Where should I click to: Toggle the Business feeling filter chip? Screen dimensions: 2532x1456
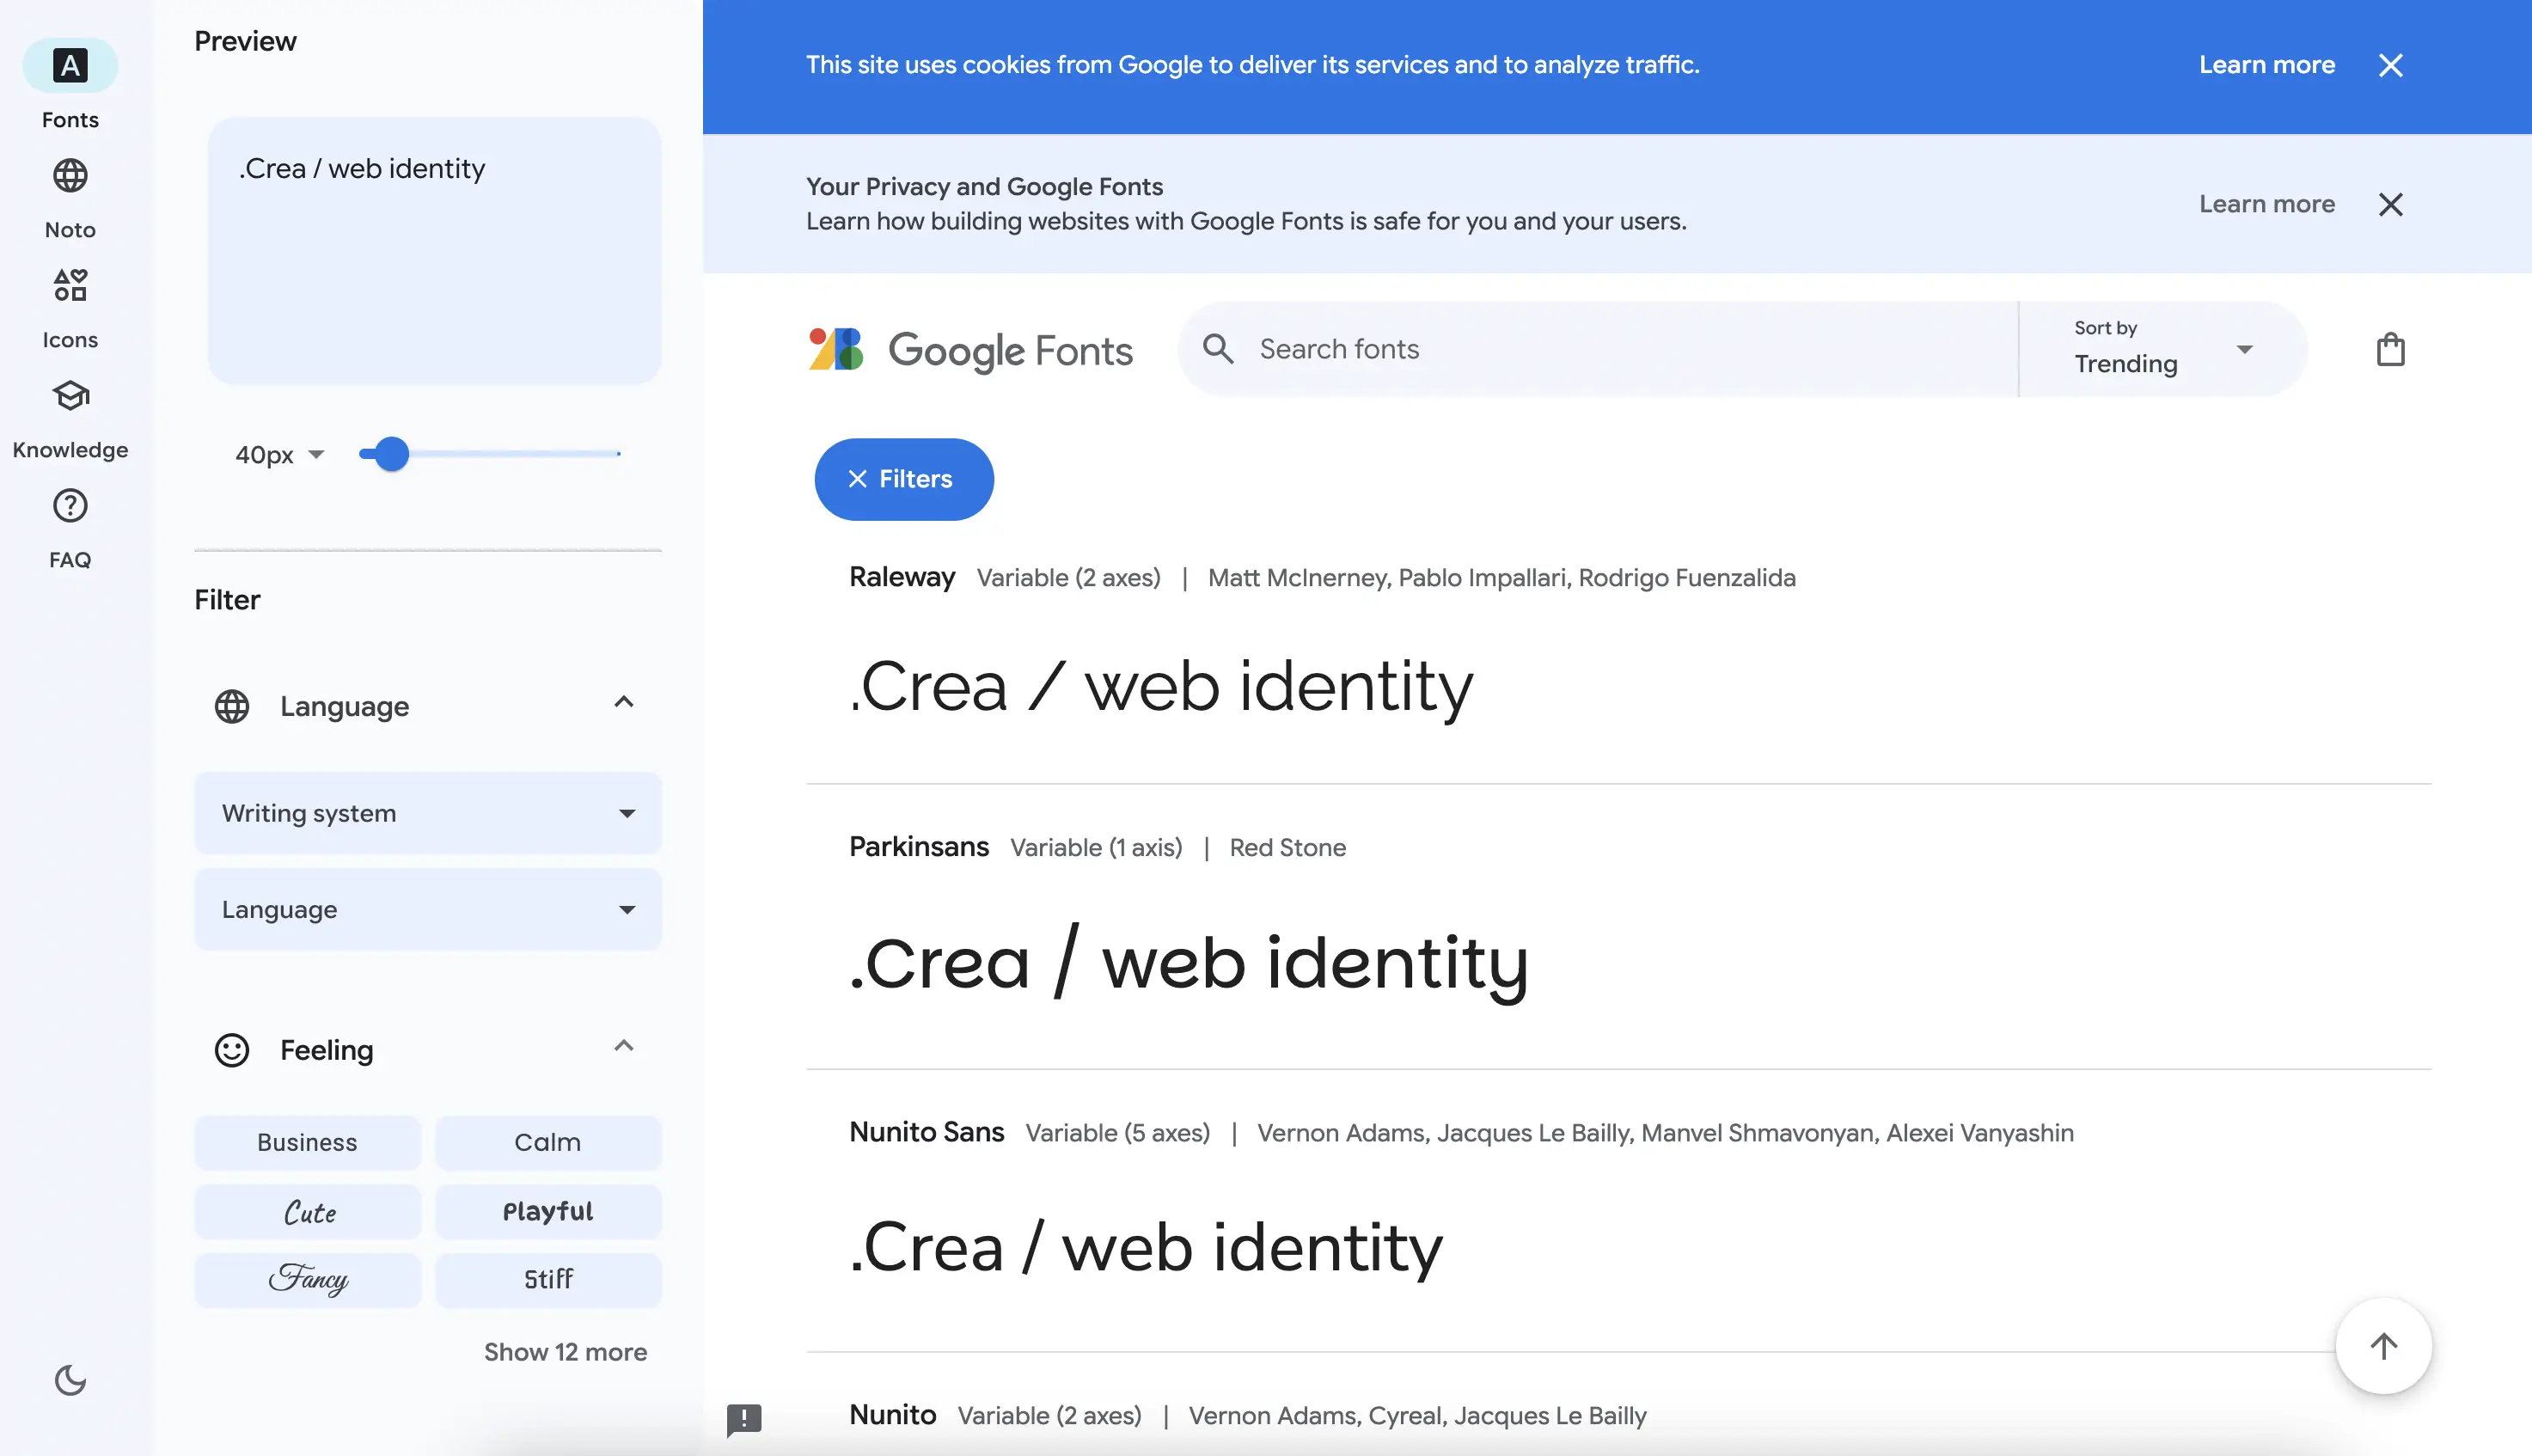click(x=307, y=1142)
